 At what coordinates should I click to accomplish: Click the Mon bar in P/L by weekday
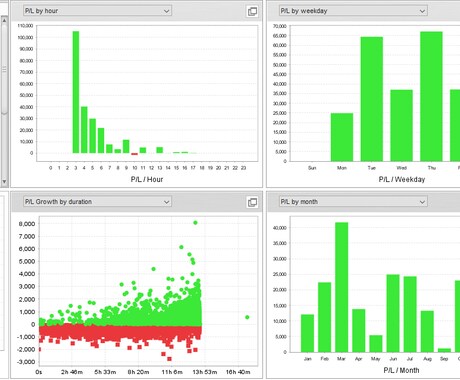coord(342,137)
